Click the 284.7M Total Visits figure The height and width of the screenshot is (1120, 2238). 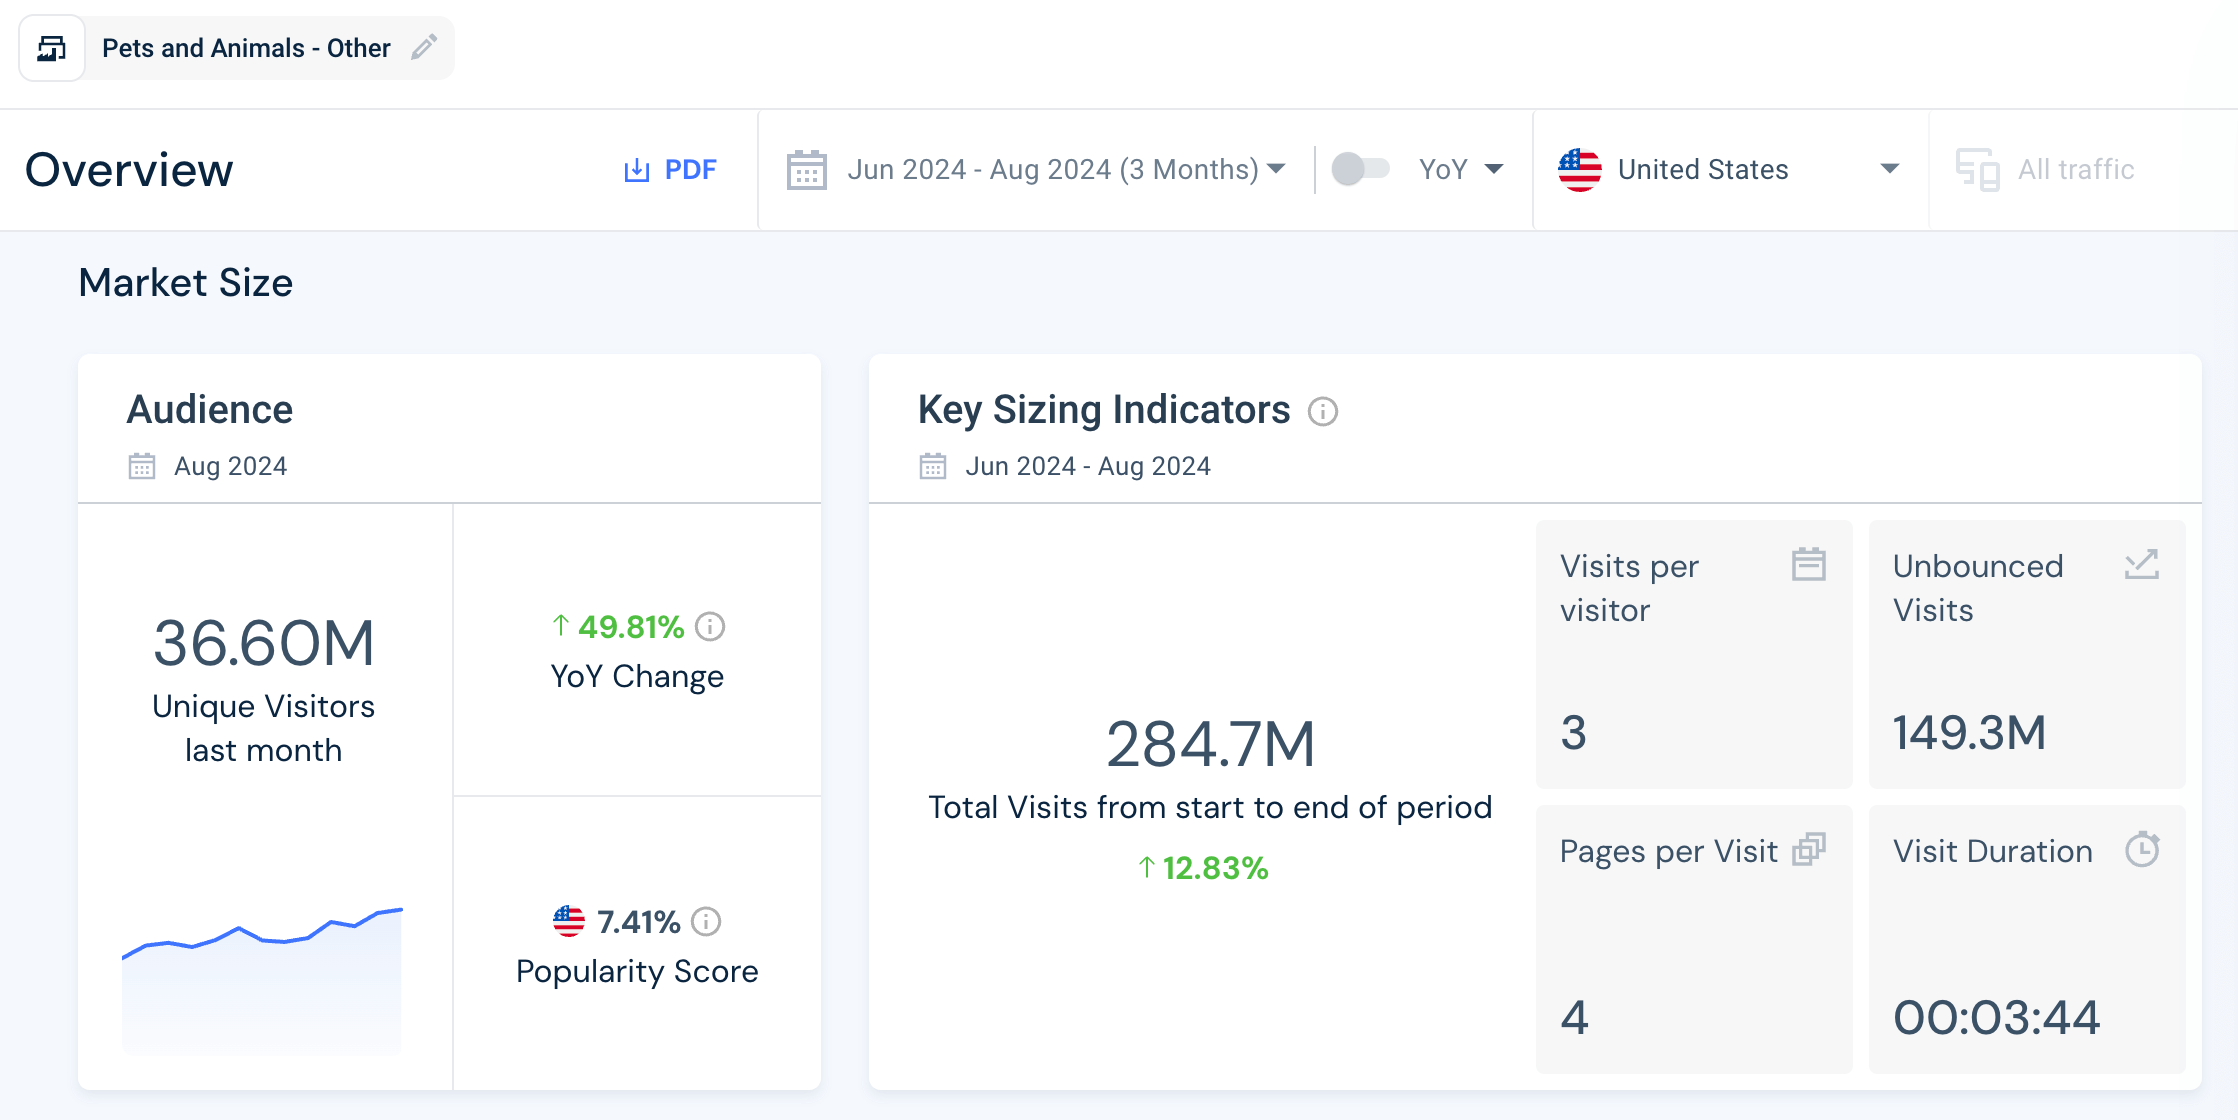click(x=1210, y=744)
